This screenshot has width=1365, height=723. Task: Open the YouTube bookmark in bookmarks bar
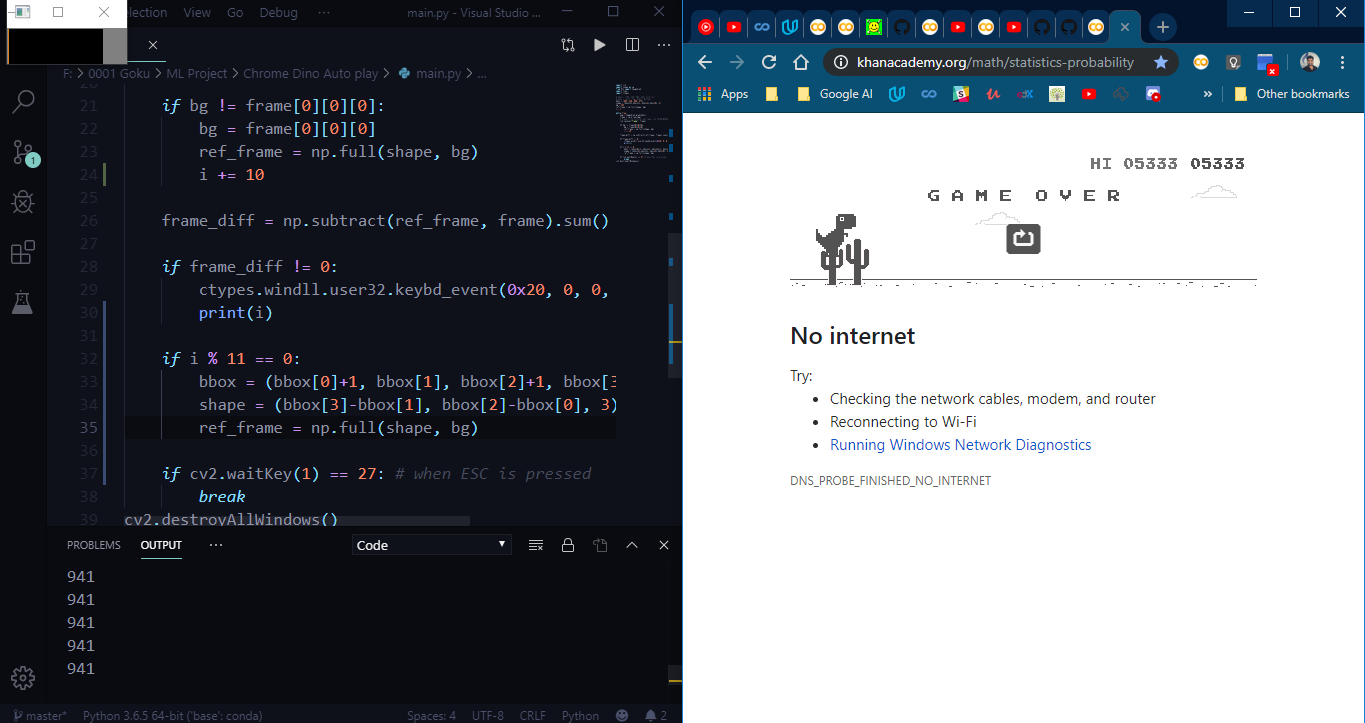point(1089,94)
